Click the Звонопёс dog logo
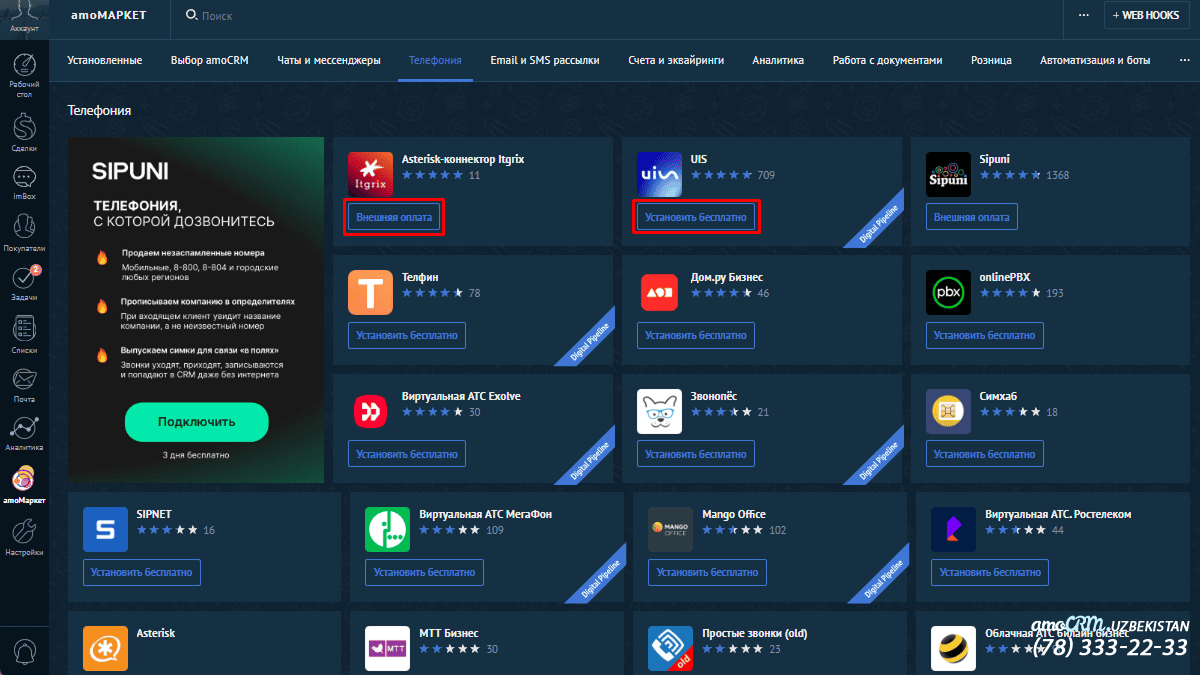Screen dimensions: 1200x675 pos(660,411)
